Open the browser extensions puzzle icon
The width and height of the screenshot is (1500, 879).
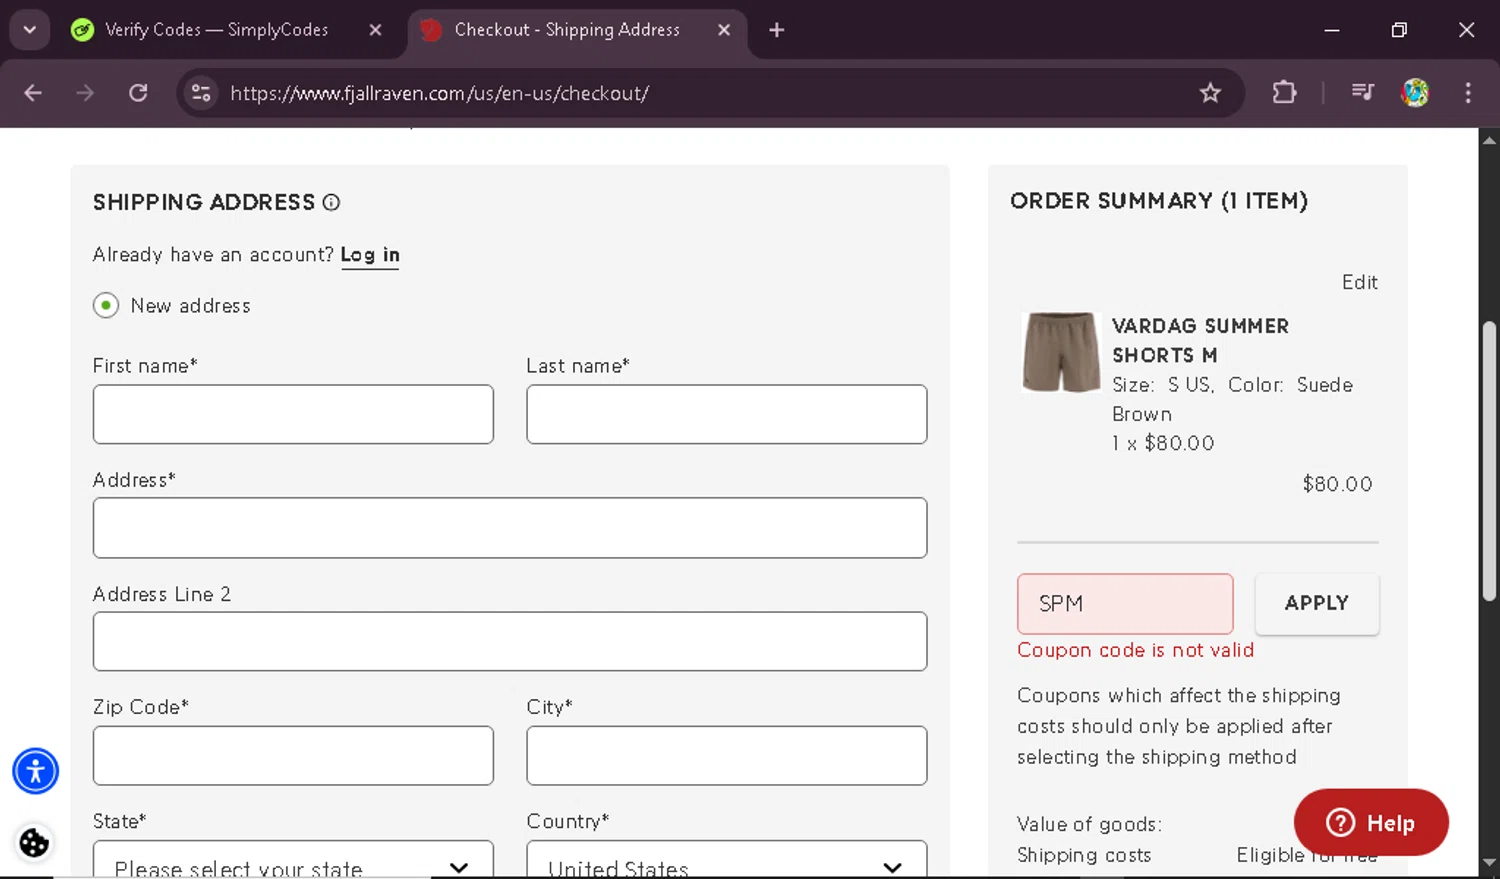[x=1284, y=93]
